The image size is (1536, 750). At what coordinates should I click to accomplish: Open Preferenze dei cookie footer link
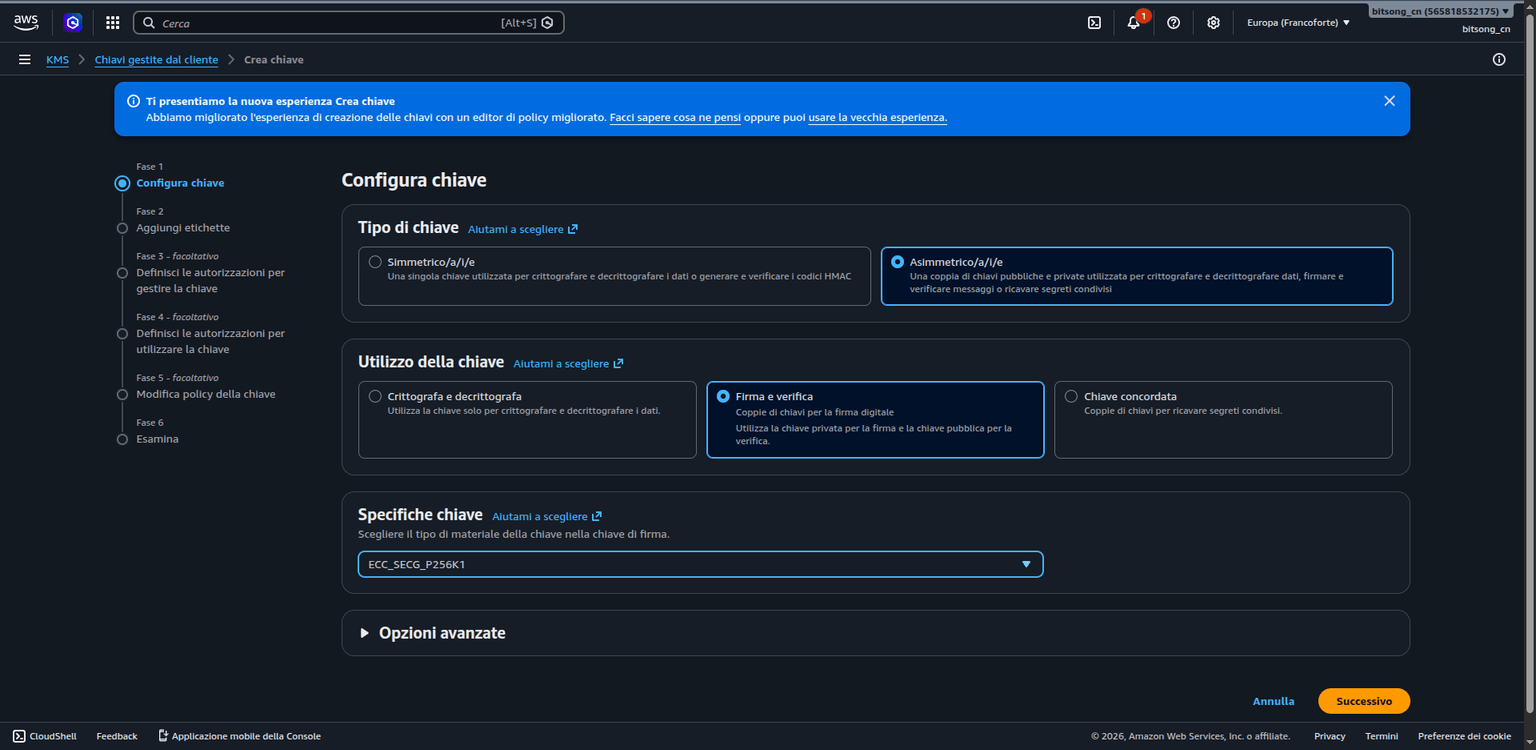pos(1464,736)
